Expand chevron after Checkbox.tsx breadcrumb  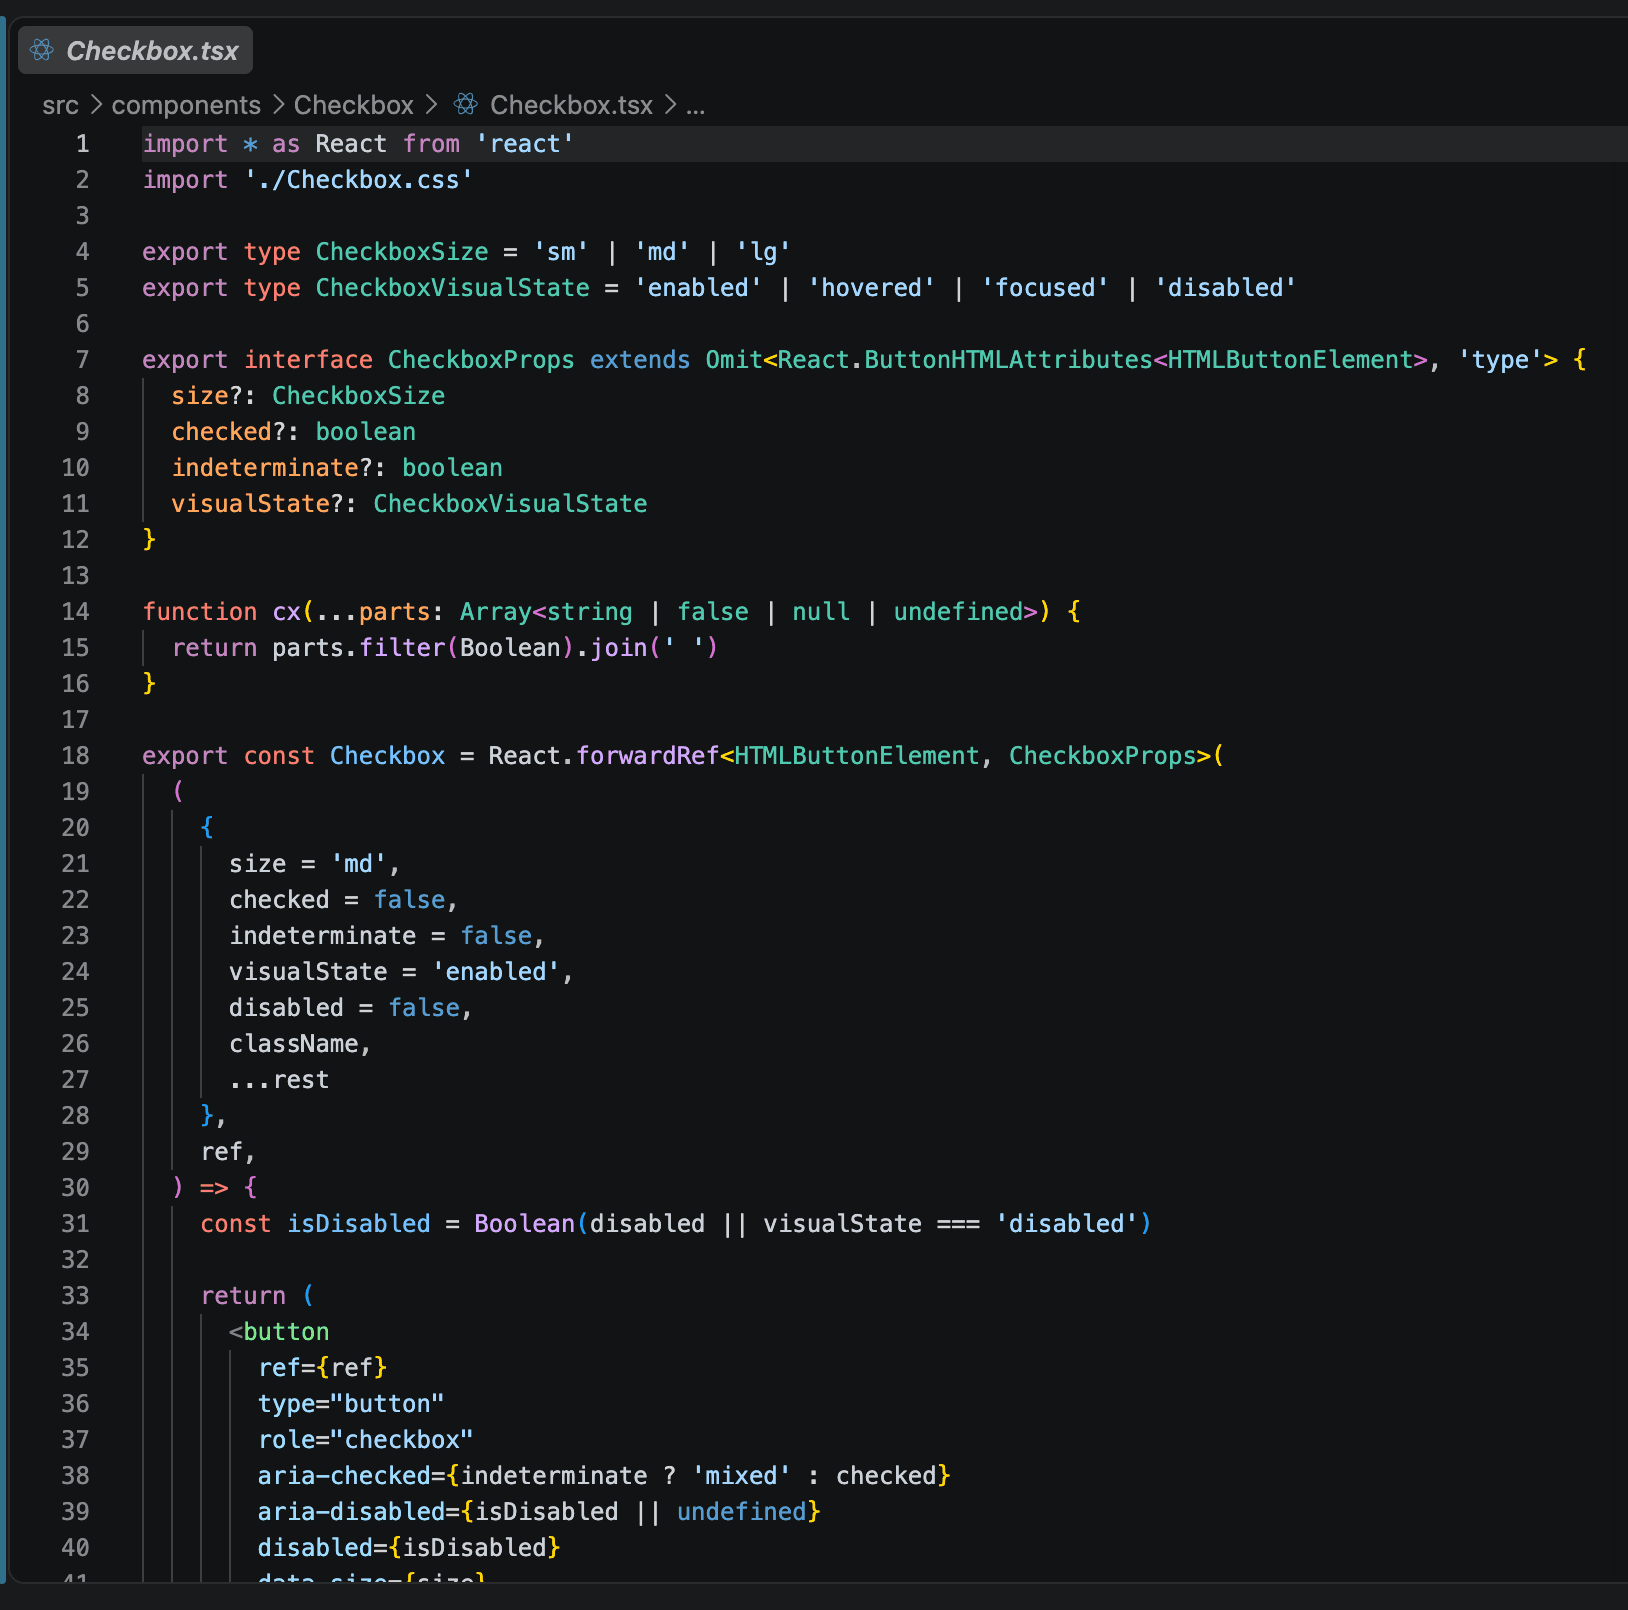pyautogui.click(x=670, y=105)
